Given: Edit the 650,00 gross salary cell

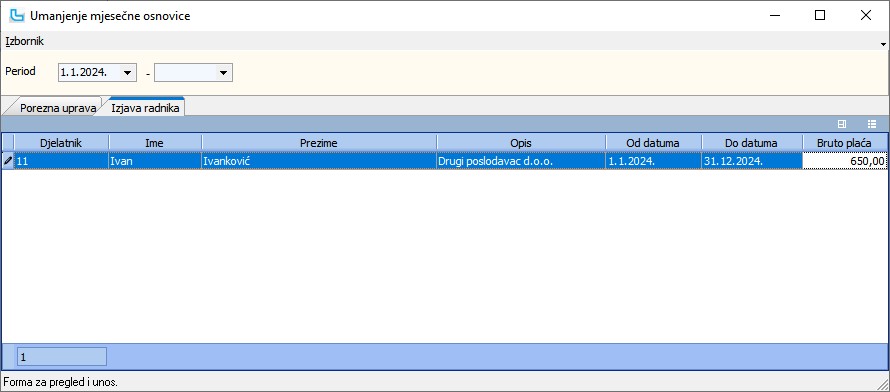Looking at the screenshot, I should click(x=844, y=162).
